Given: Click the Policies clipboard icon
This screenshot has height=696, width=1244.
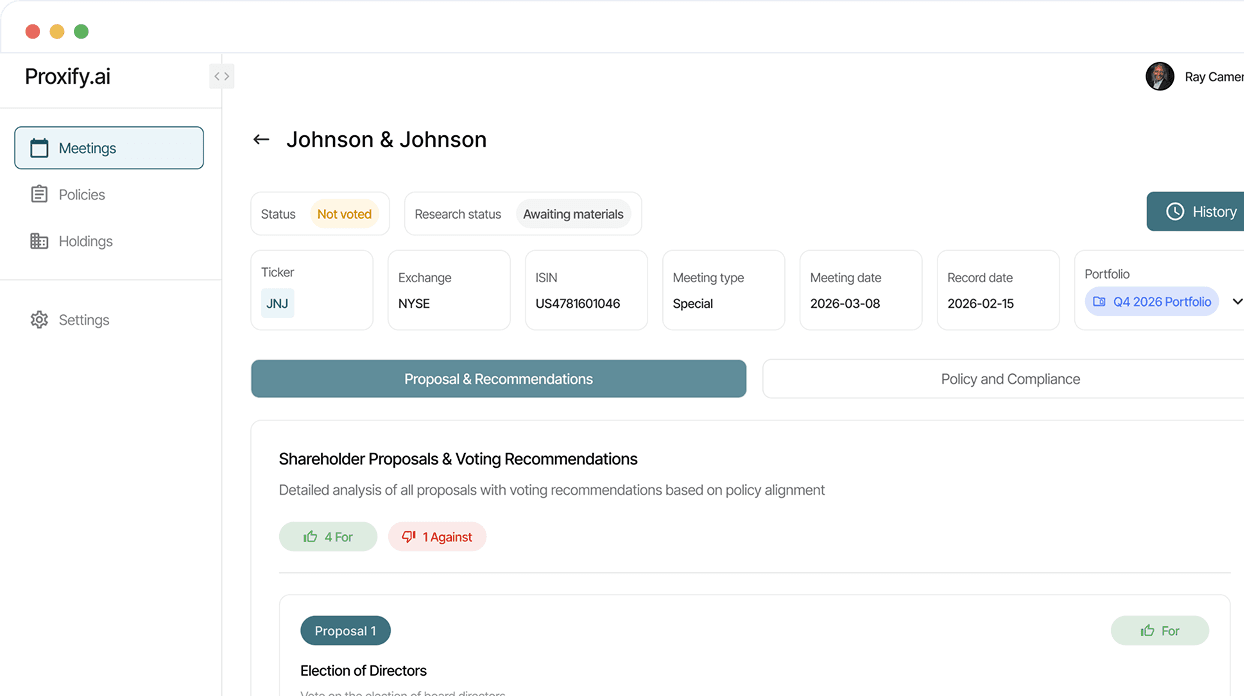Looking at the screenshot, I should coord(39,194).
